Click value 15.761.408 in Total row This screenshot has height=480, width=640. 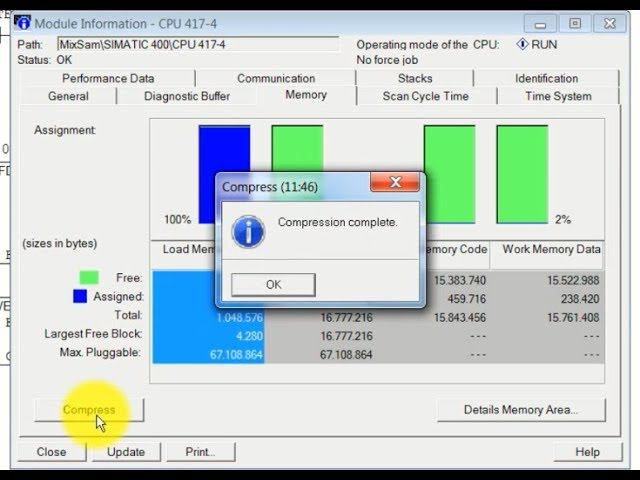pyautogui.click(x=573, y=318)
